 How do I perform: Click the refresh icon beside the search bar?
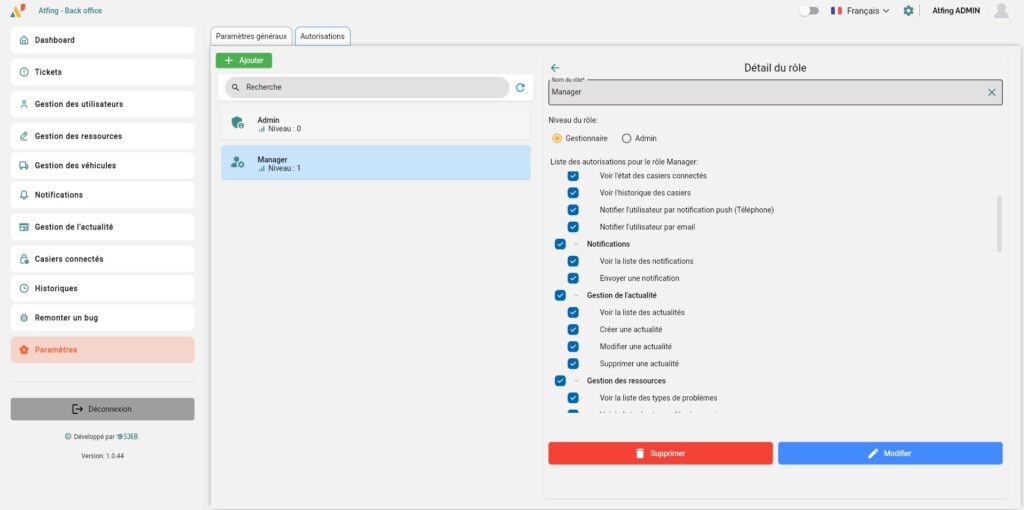tap(520, 88)
